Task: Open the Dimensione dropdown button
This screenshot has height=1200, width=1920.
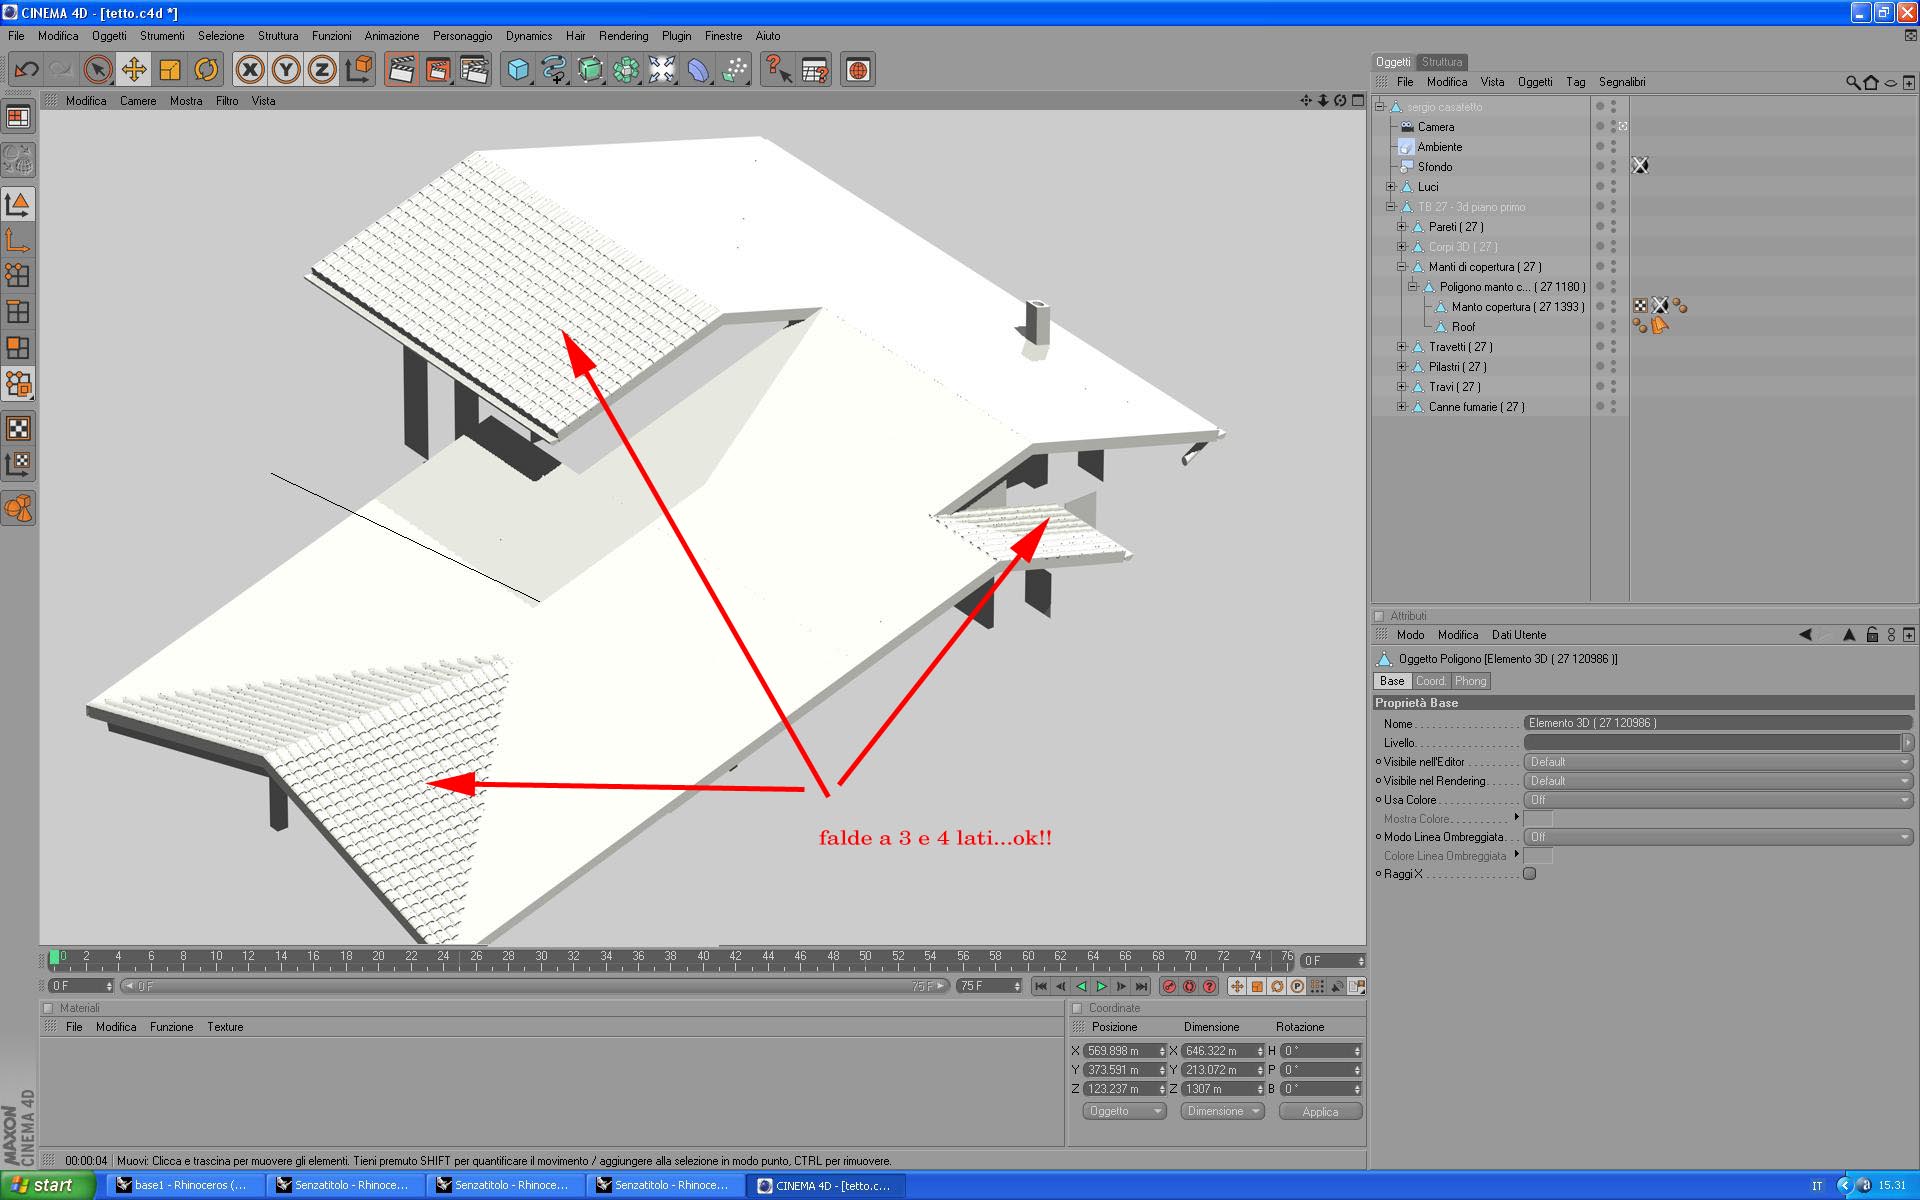Action: (x=1222, y=1112)
